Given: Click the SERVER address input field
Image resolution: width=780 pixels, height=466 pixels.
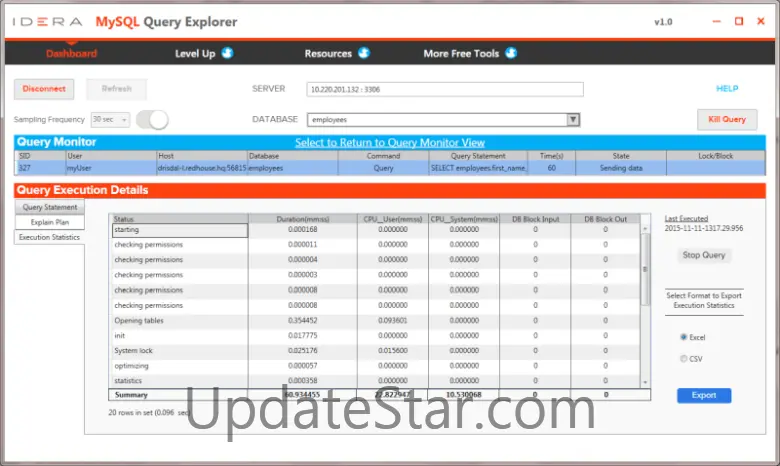Looking at the screenshot, I should (x=445, y=90).
